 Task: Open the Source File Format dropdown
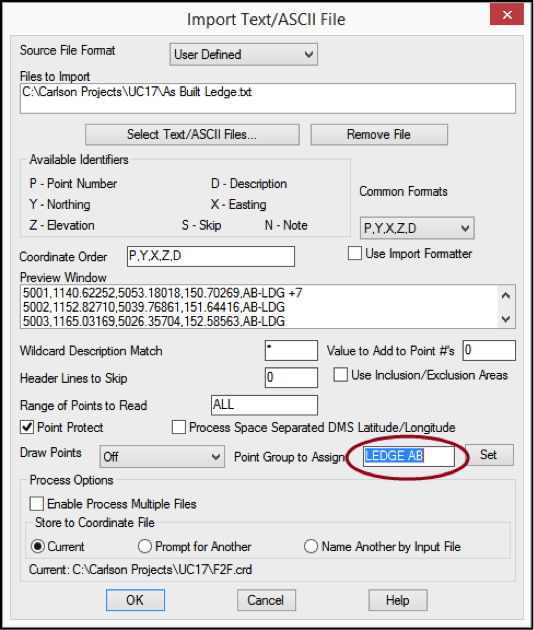[x=243, y=54]
